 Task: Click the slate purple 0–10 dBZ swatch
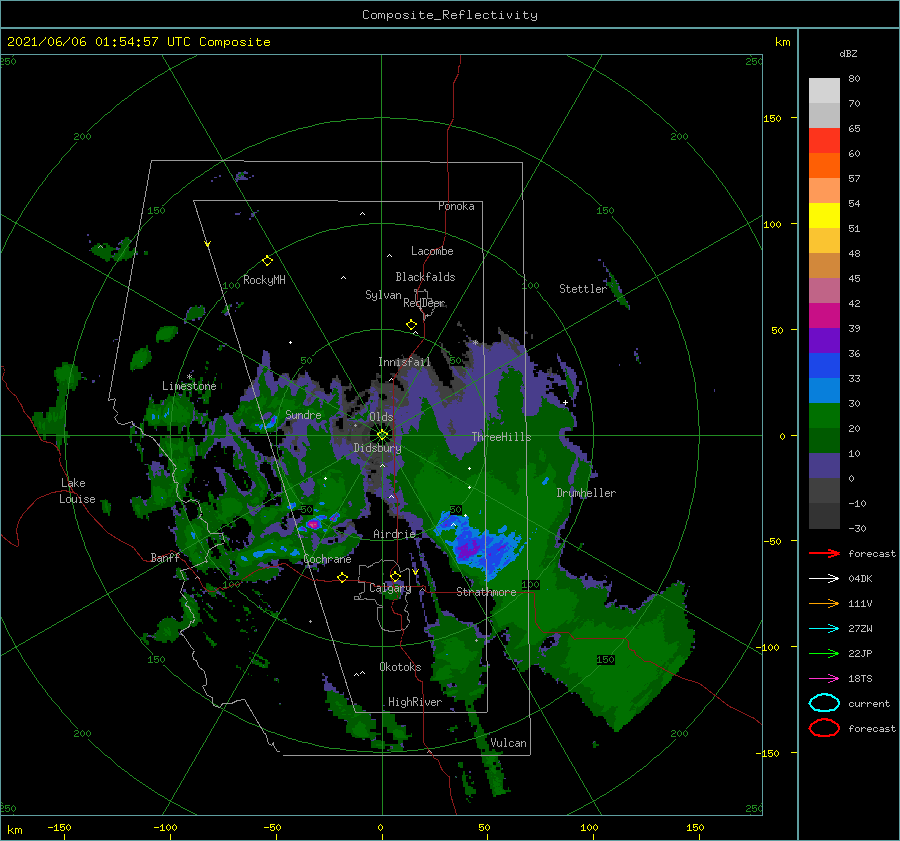click(824, 466)
